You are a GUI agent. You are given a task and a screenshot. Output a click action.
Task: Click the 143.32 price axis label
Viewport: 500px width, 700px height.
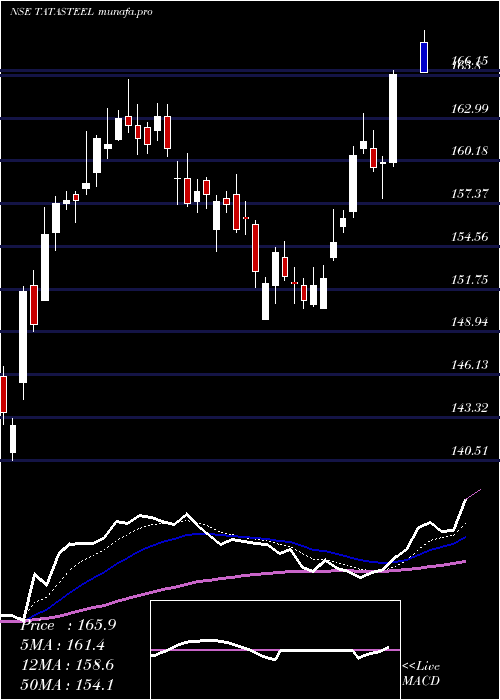(470, 408)
